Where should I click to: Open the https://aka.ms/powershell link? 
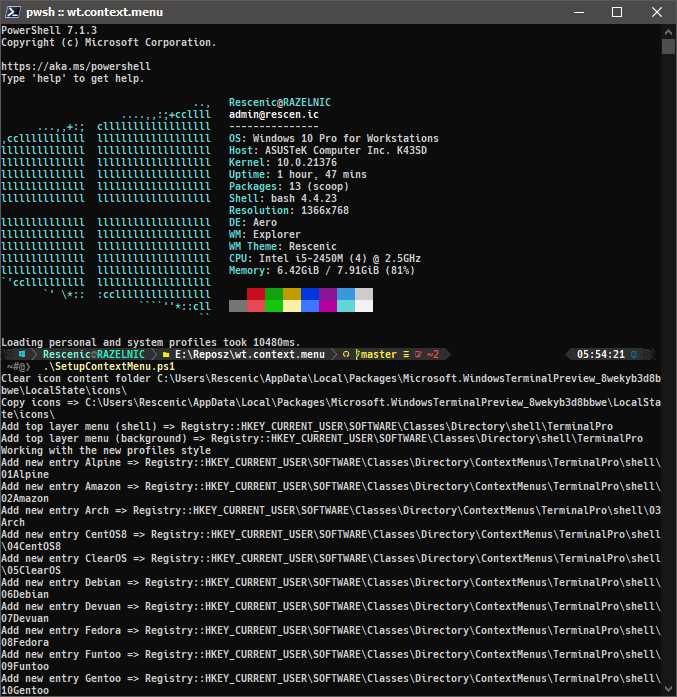(76, 67)
